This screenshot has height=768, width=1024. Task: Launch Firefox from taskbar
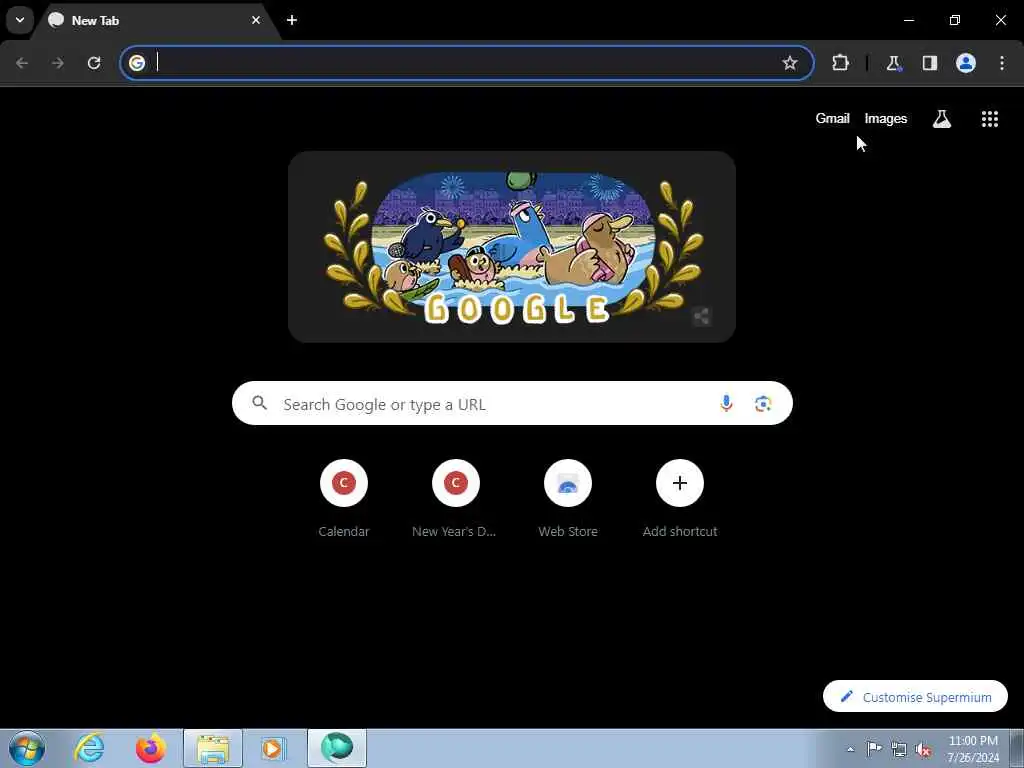tap(150, 748)
